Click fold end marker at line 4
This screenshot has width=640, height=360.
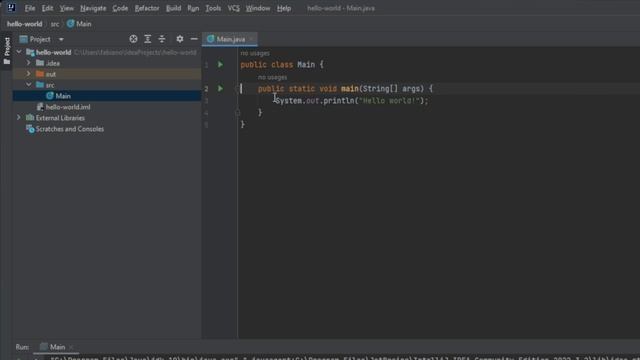(x=238, y=113)
